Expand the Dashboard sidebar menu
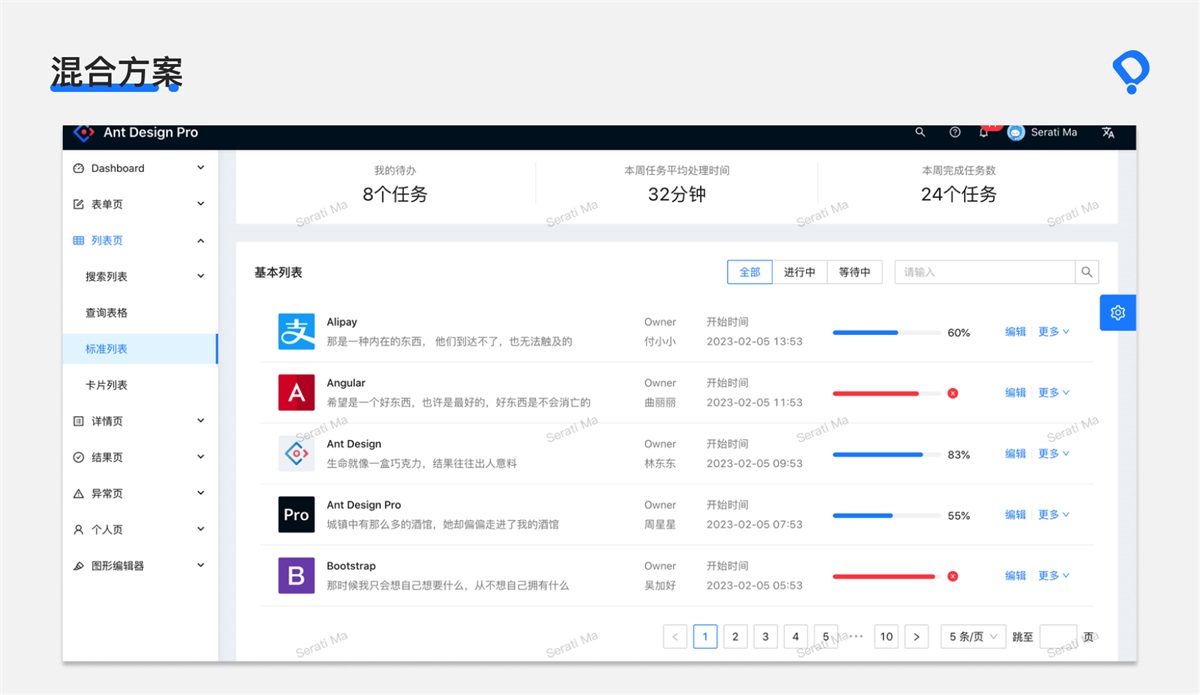1200x695 pixels. [139, 168]
